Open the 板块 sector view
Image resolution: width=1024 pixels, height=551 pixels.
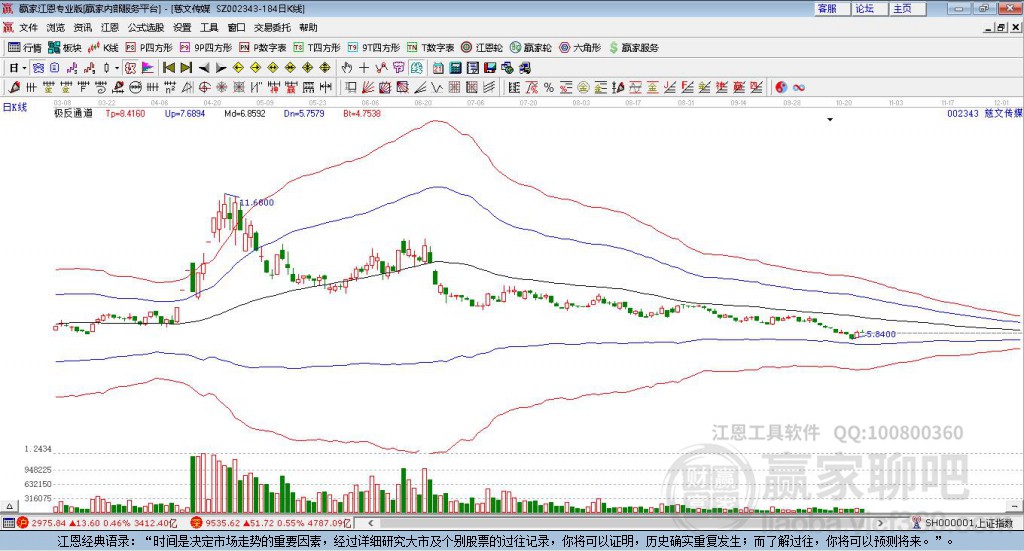tap(65, 48)
